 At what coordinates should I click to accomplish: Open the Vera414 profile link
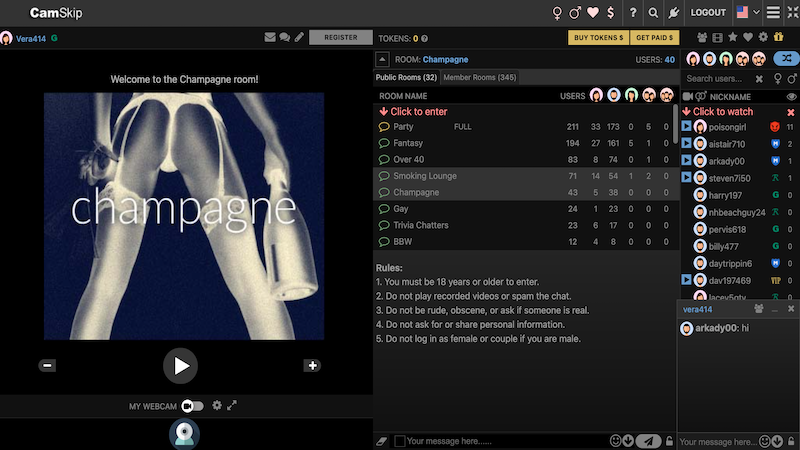31,39
